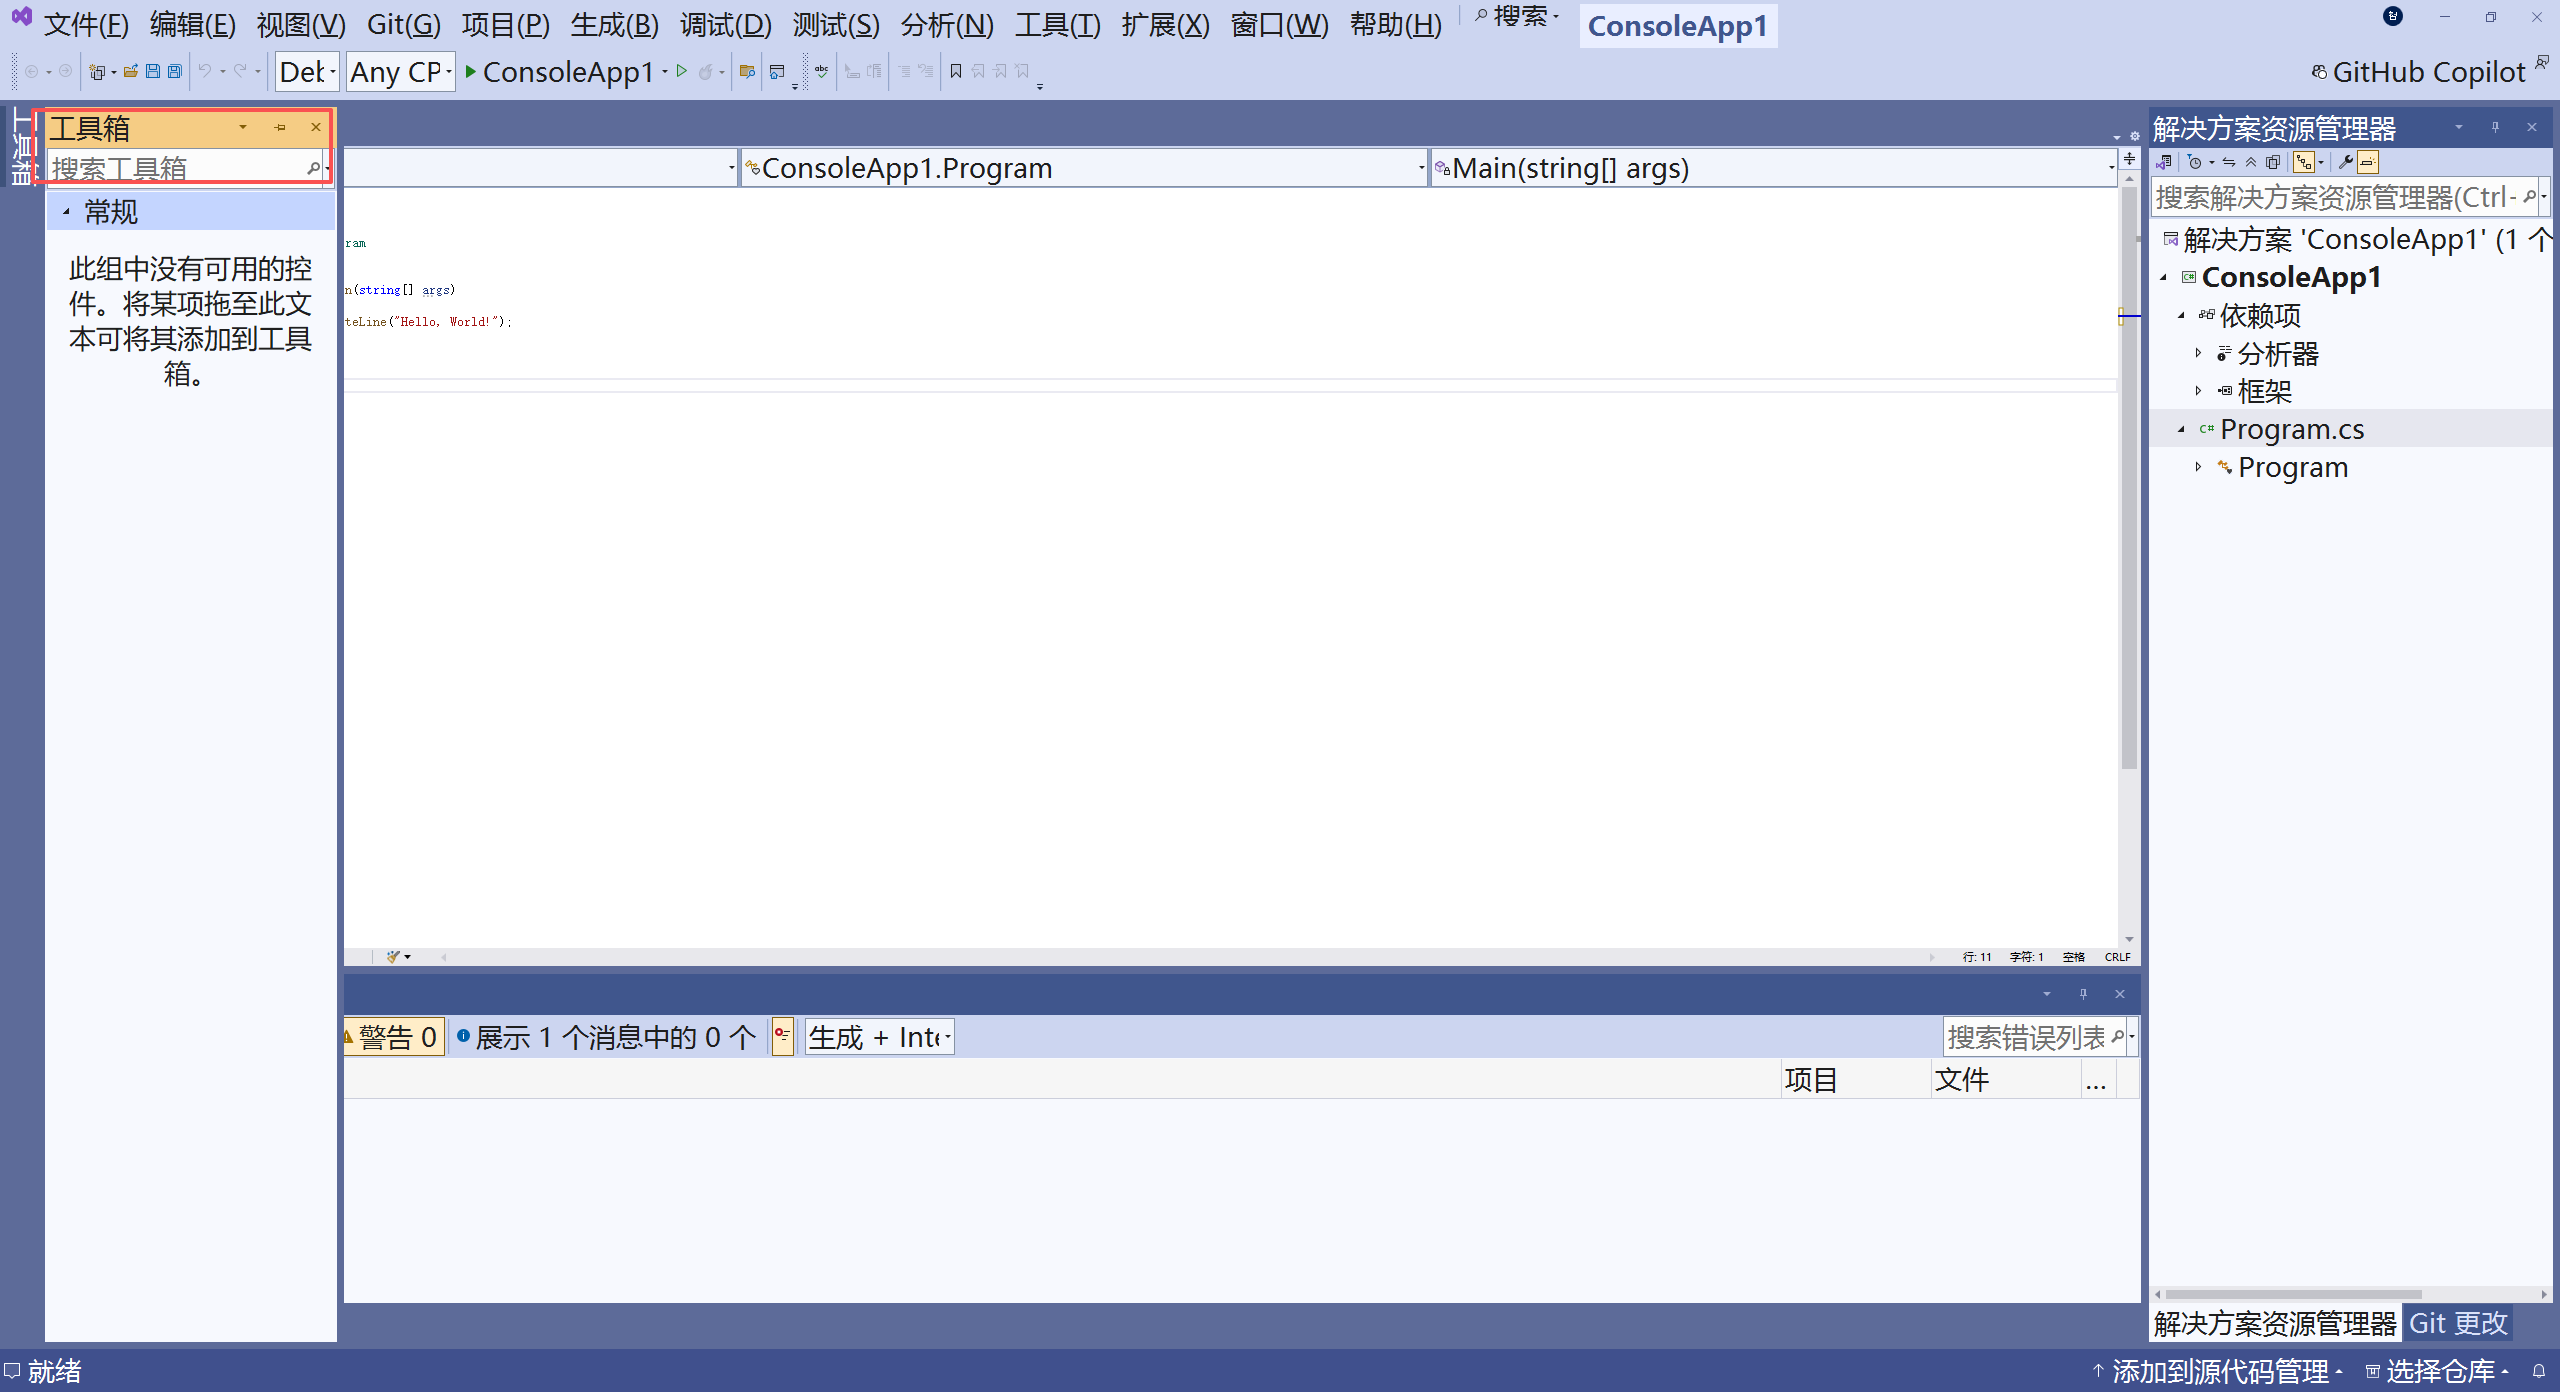Click 添加到源代码管理 in status bar
Viewport: 2560px width, 1392px height.
click(x=2218, y=1371)
